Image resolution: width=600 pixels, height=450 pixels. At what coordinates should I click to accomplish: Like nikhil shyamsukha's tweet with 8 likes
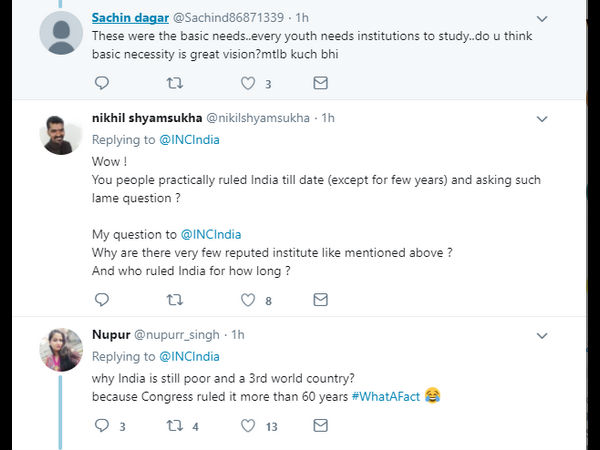pos(246,299)
